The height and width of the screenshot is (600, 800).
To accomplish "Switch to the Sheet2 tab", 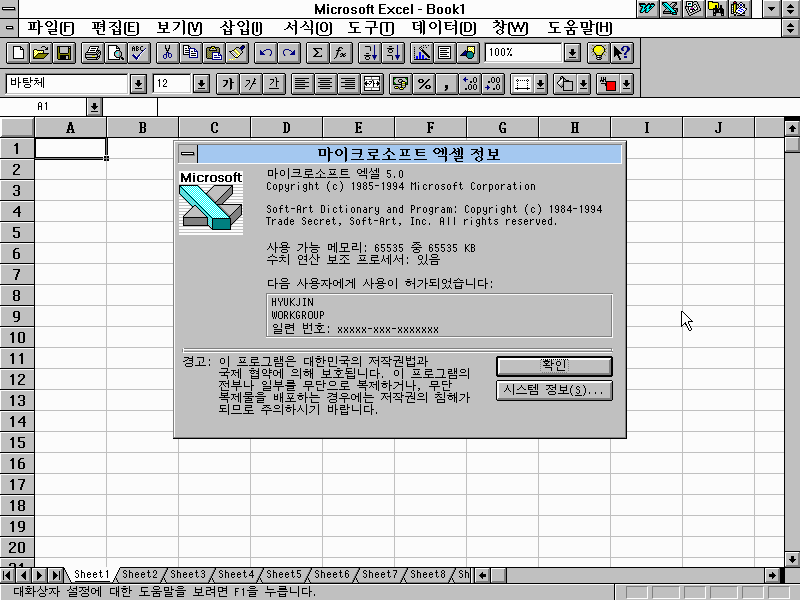I will [x=140, y=574].
